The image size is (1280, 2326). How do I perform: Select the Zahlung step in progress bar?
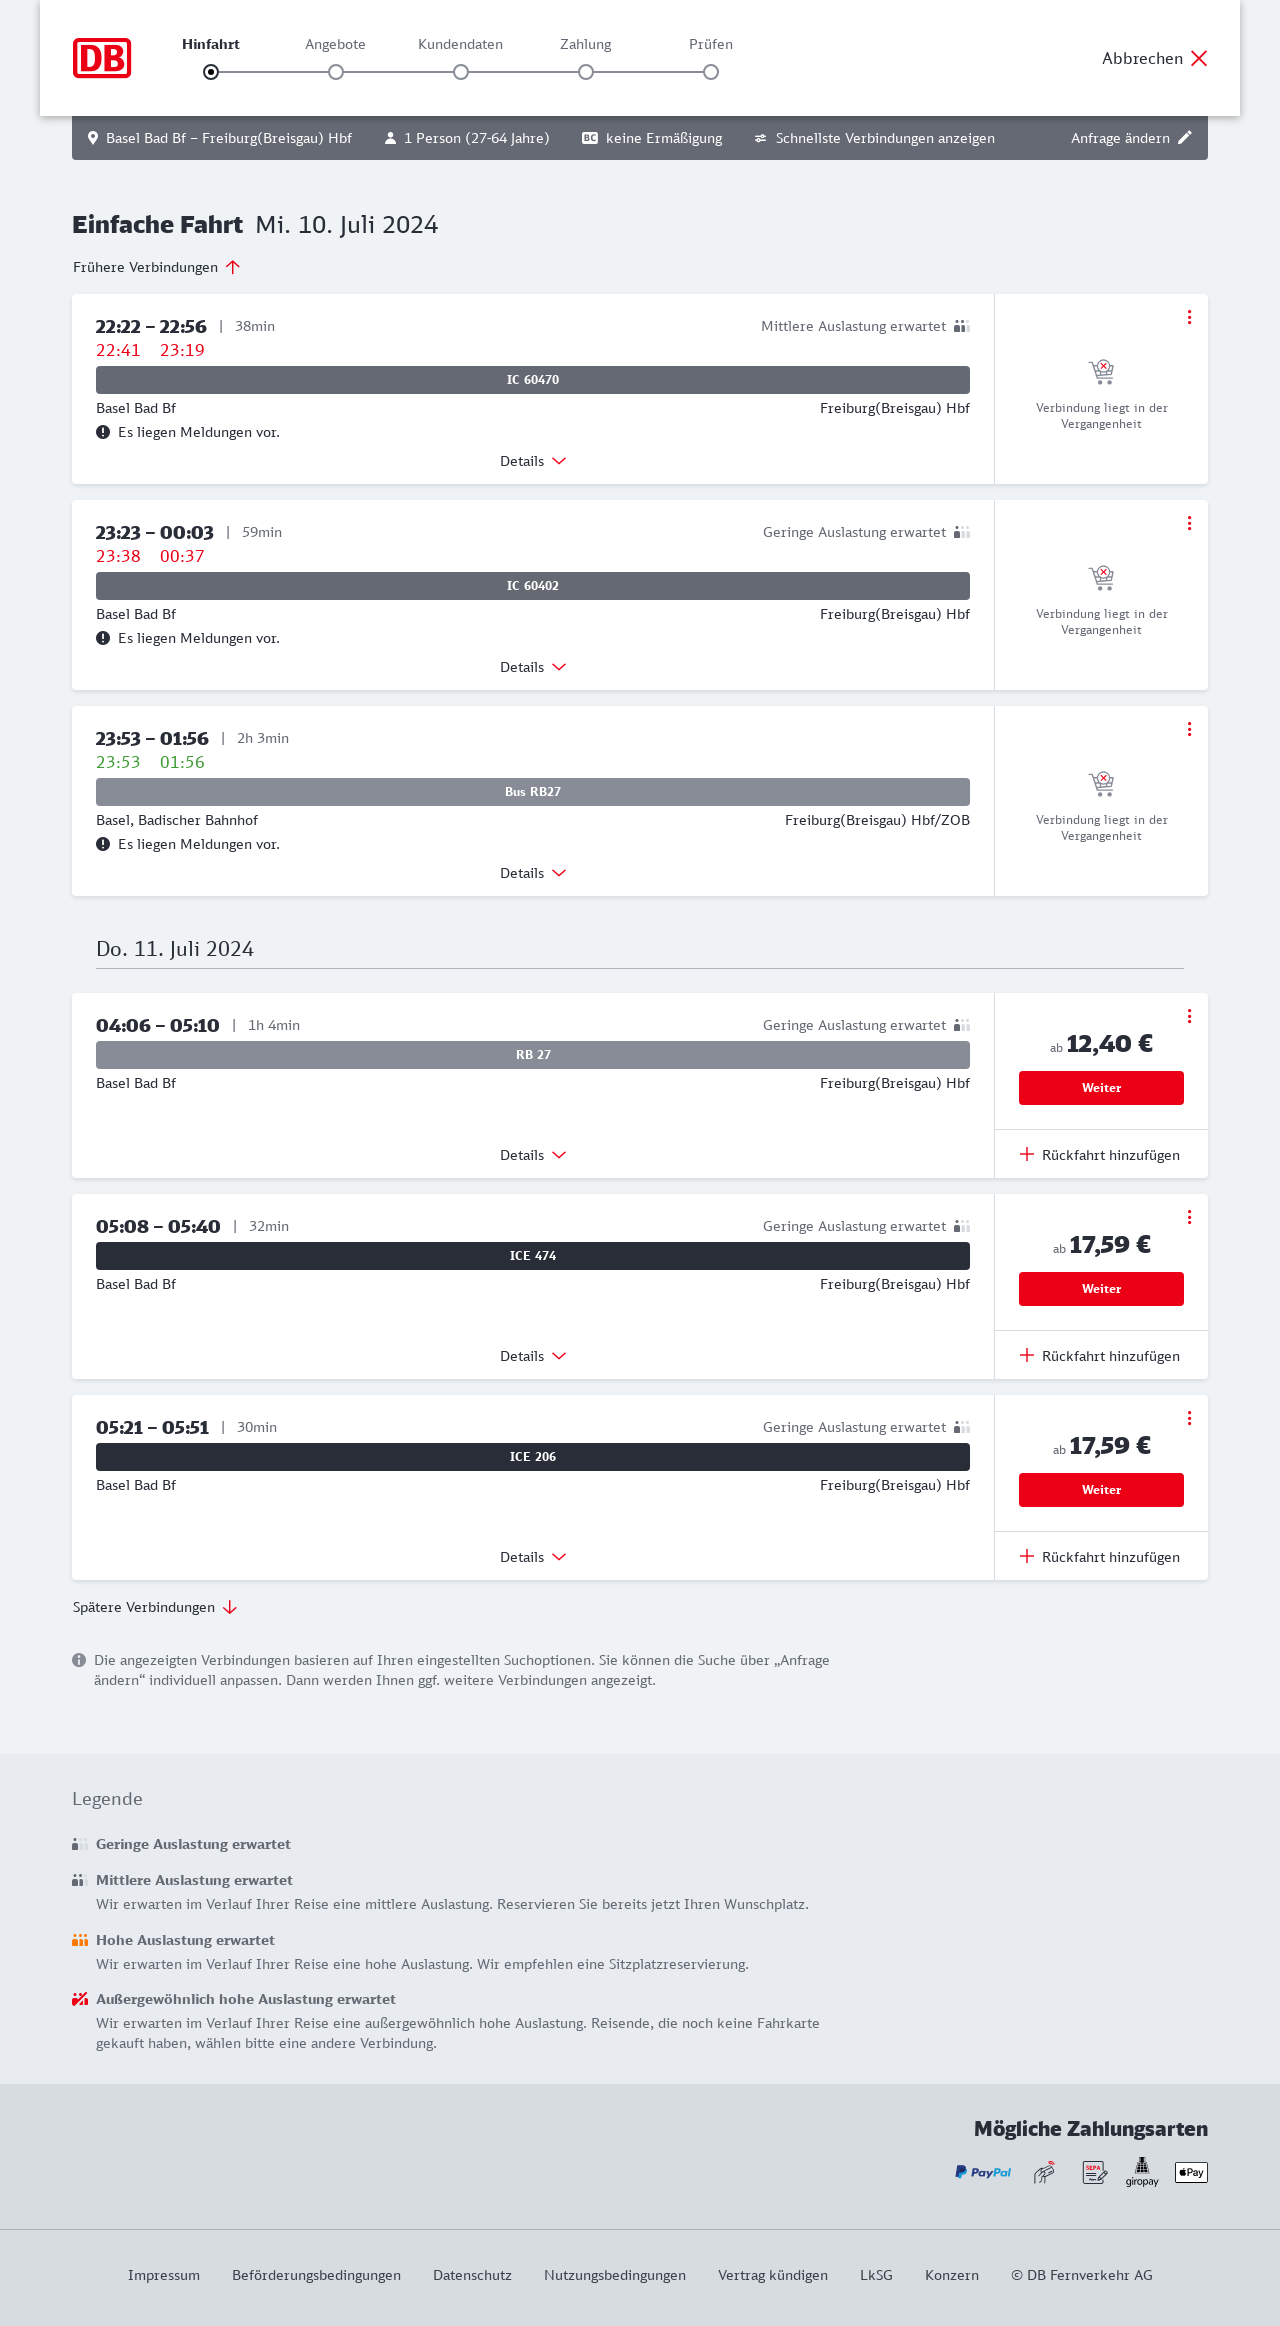[586, 71]
